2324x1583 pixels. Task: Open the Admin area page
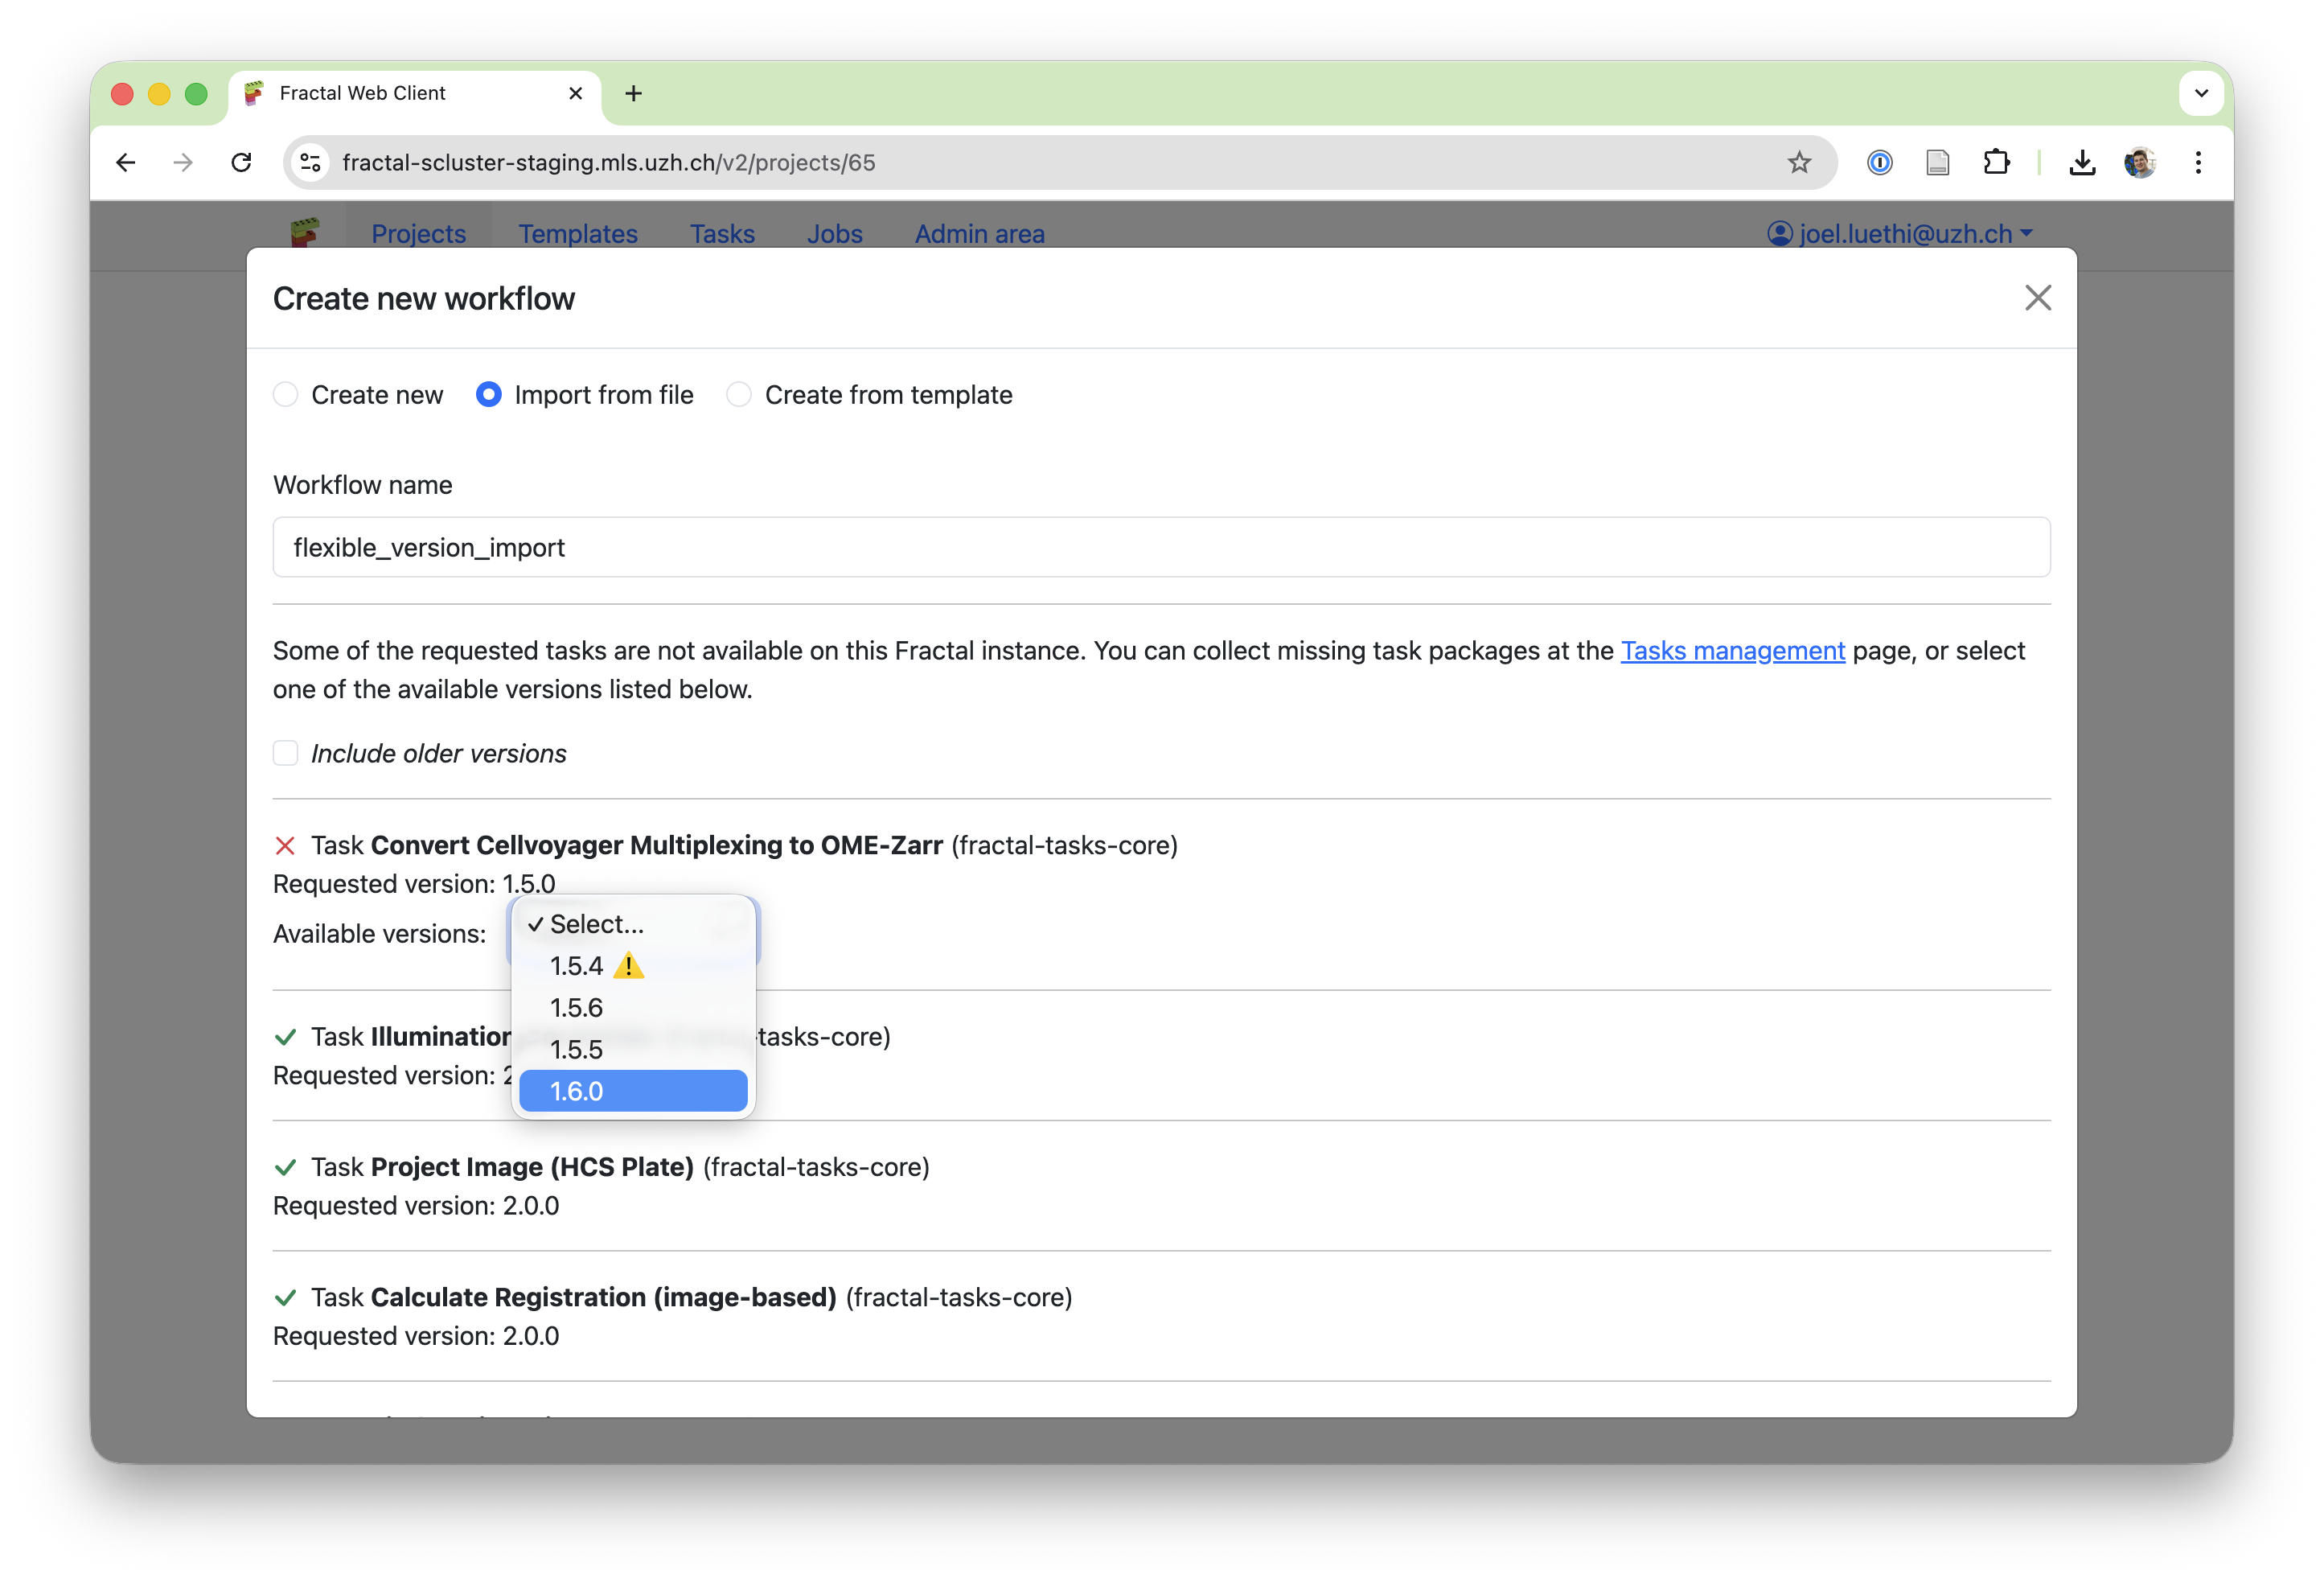click(979, 233)
